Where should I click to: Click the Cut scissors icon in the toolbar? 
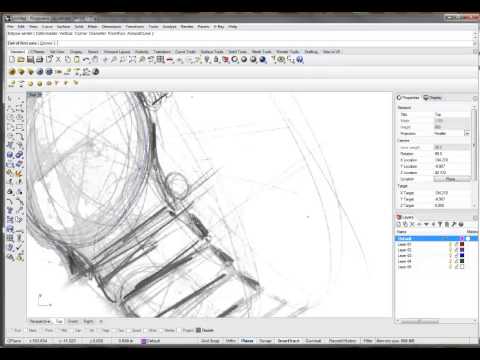(58, 60)
